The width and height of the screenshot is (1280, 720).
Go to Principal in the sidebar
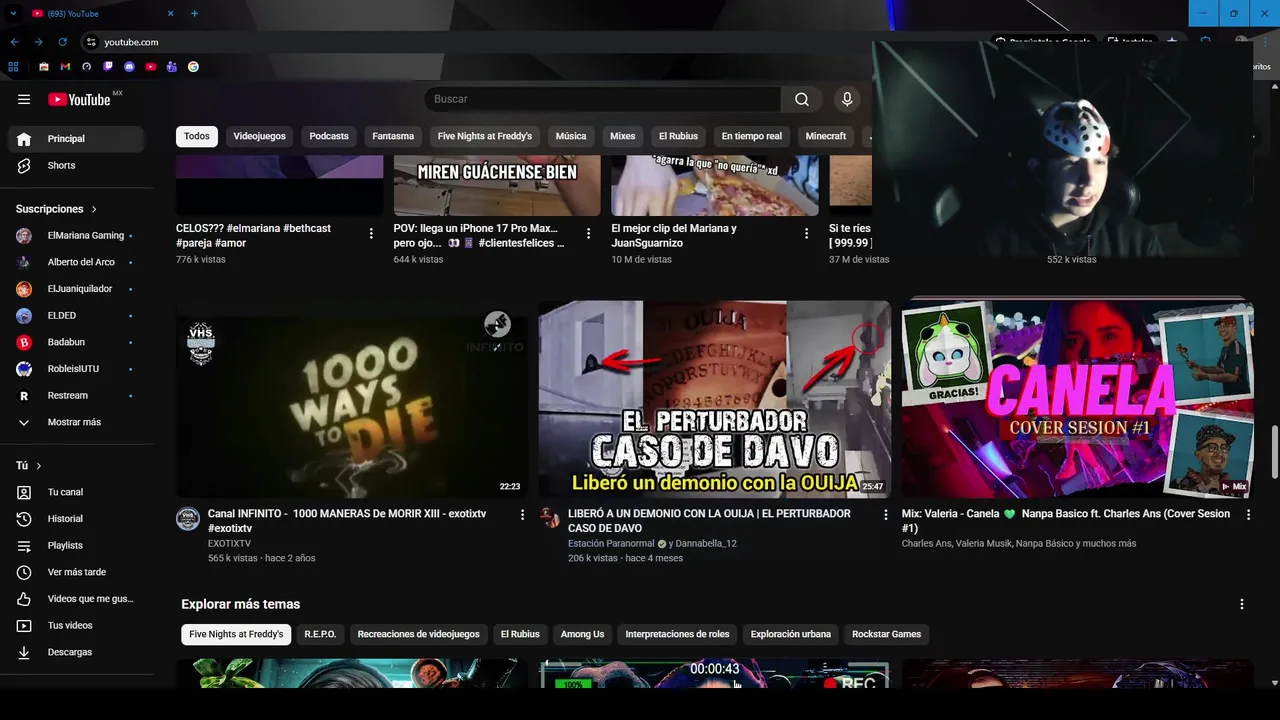click(x=76, y=139)
